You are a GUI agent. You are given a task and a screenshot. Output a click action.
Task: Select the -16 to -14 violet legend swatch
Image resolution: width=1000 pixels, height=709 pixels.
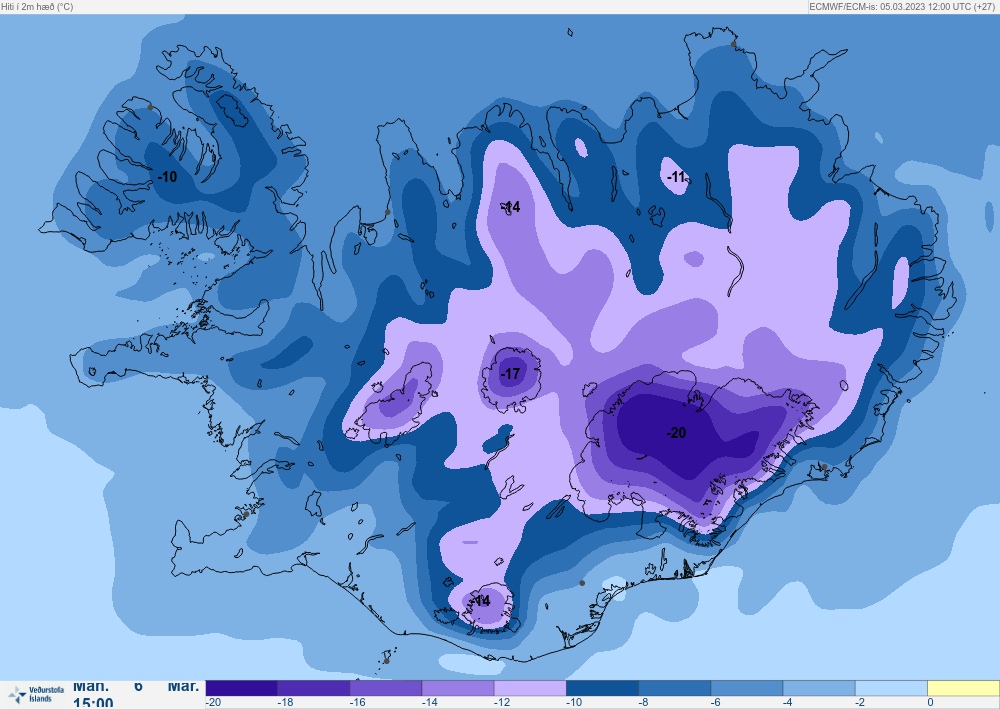tap(386, 688)
